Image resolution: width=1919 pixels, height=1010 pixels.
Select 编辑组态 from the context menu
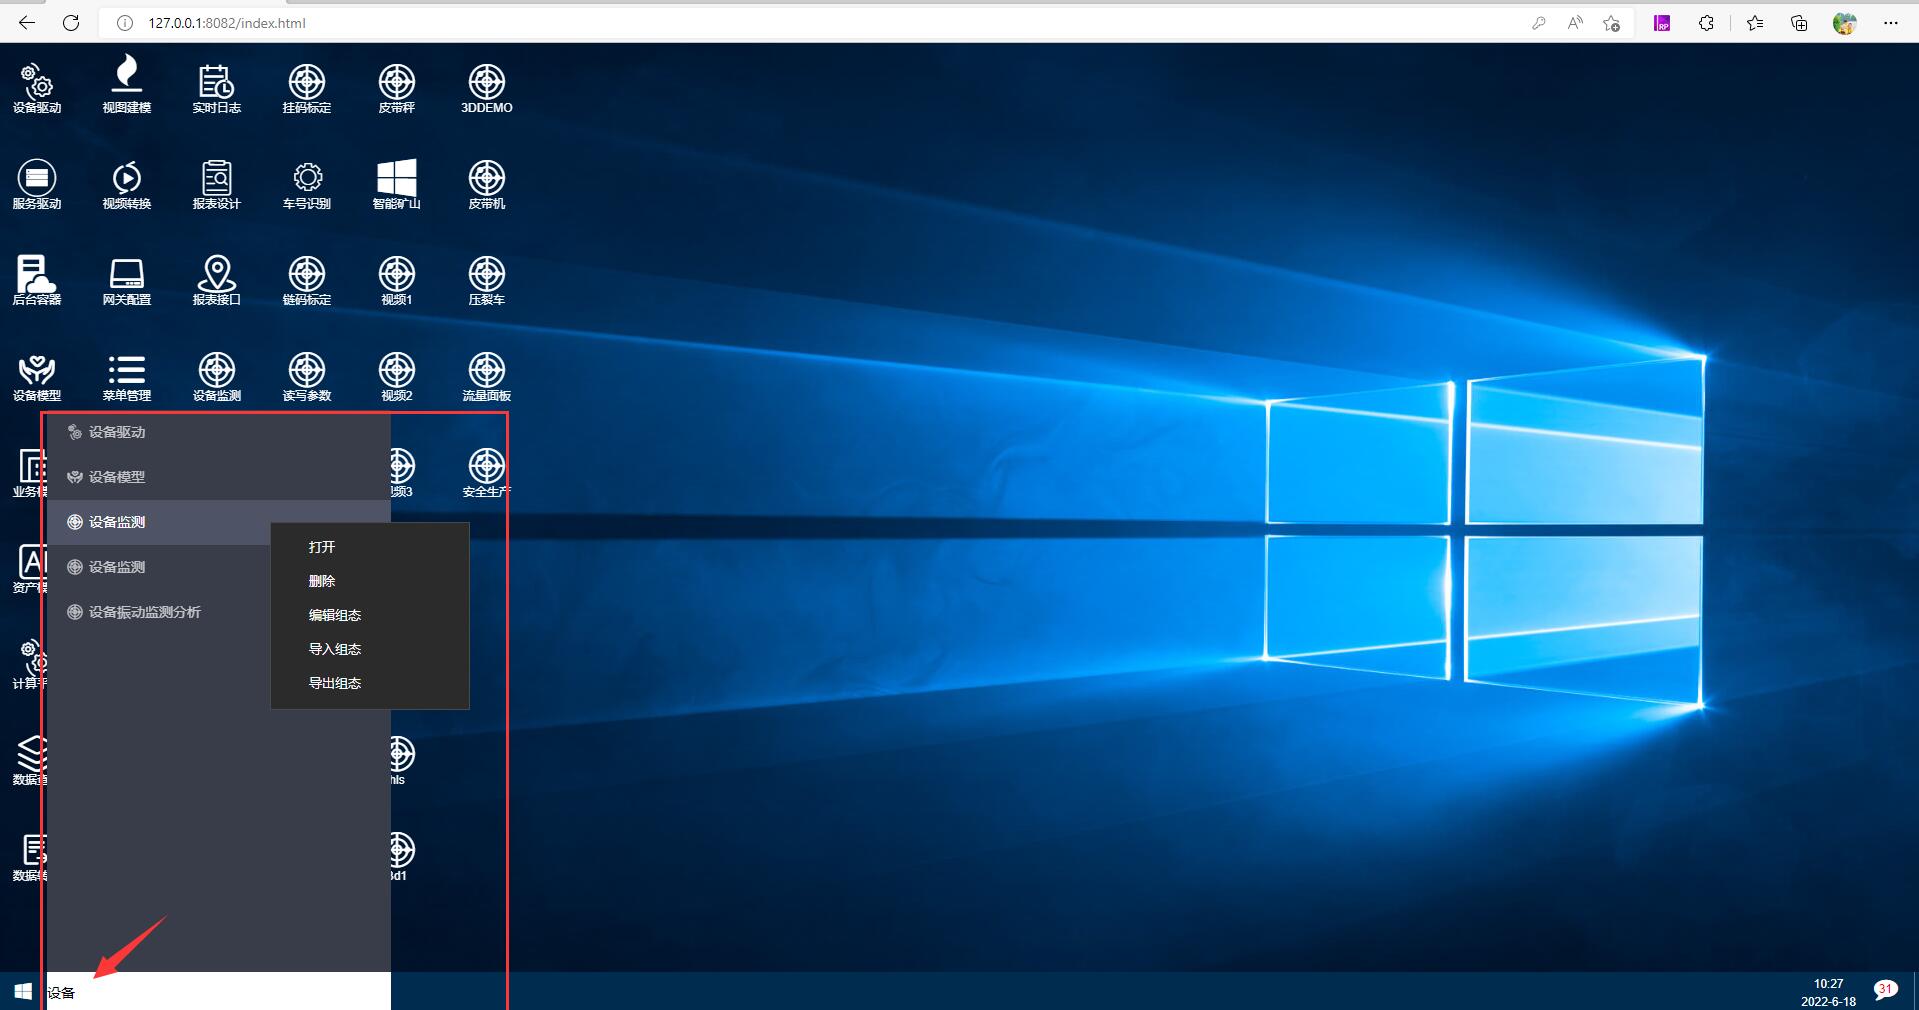point(370,615)
